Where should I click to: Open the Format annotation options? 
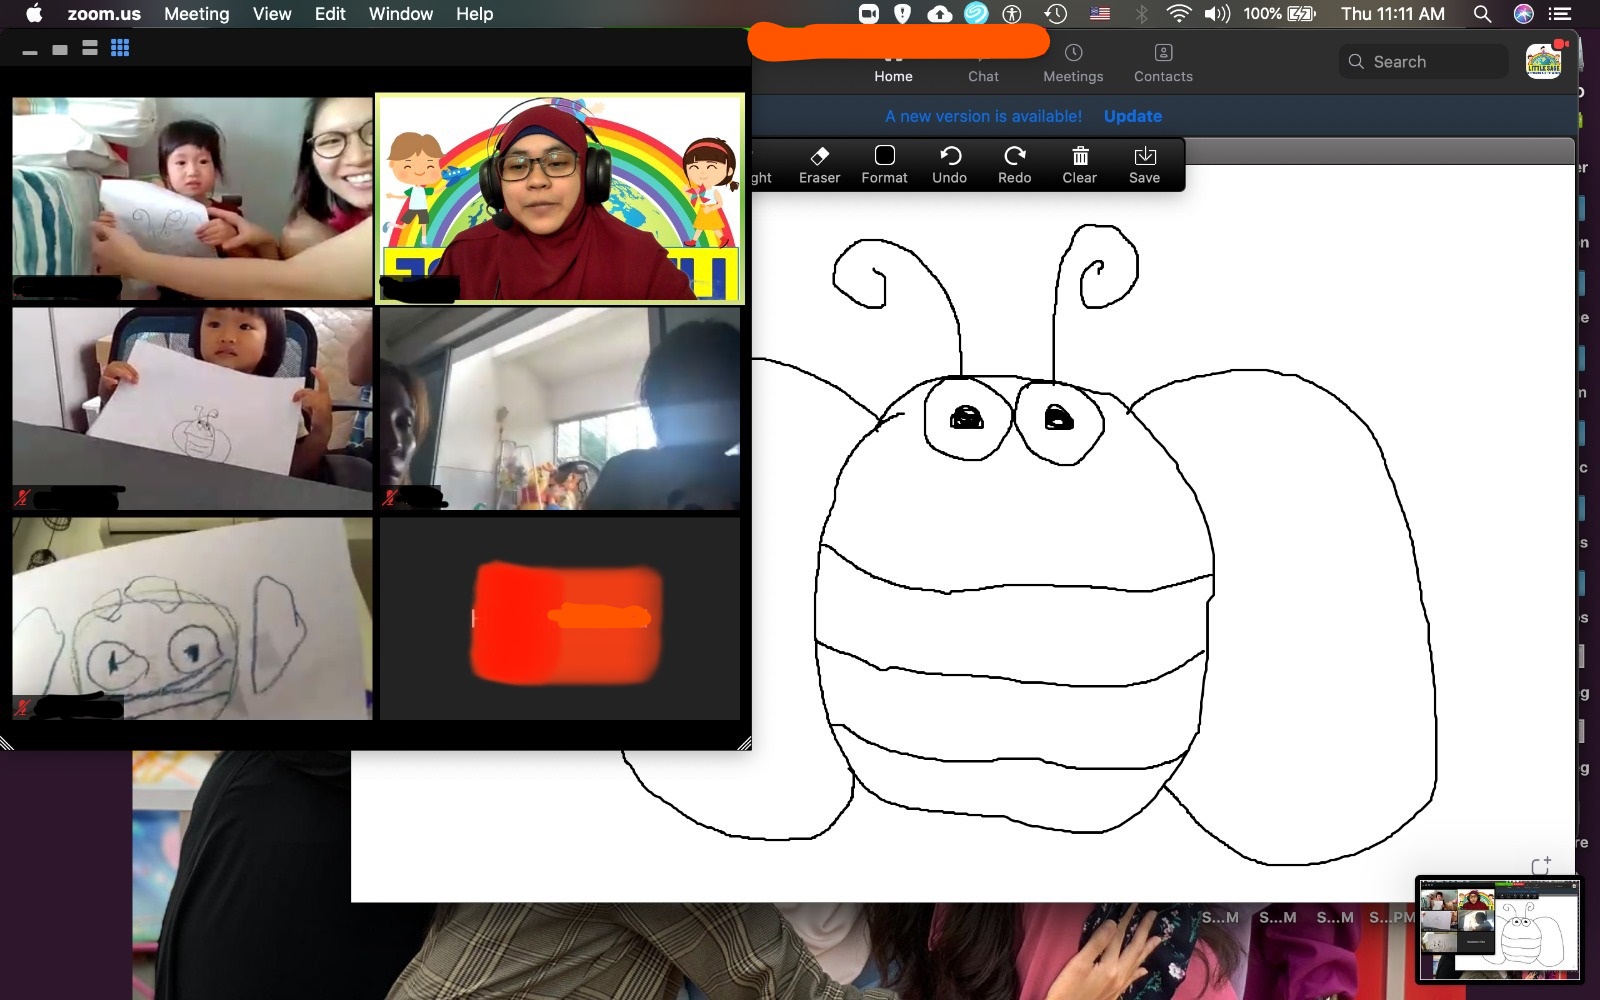[884, 165]
